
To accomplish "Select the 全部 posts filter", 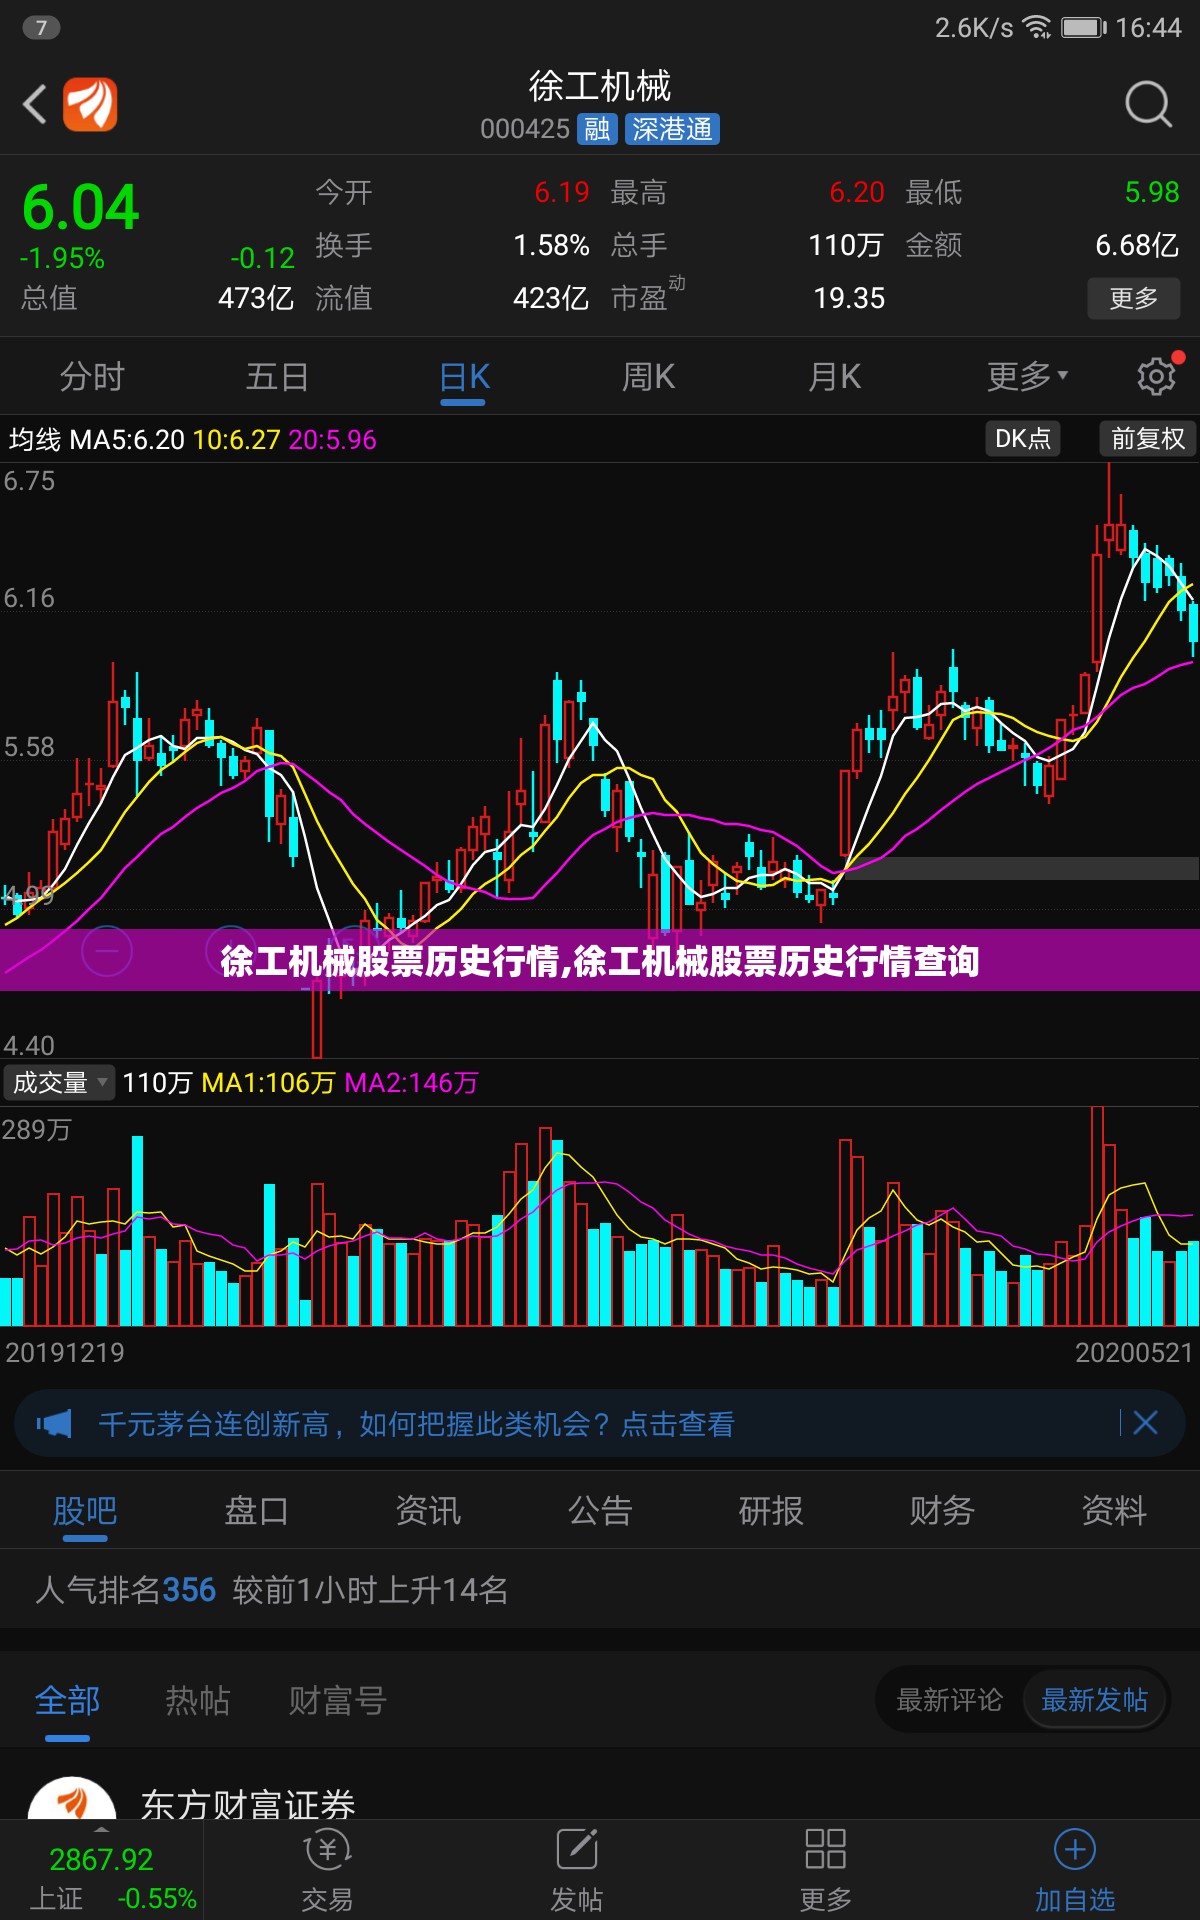I will click(67, 1700).
